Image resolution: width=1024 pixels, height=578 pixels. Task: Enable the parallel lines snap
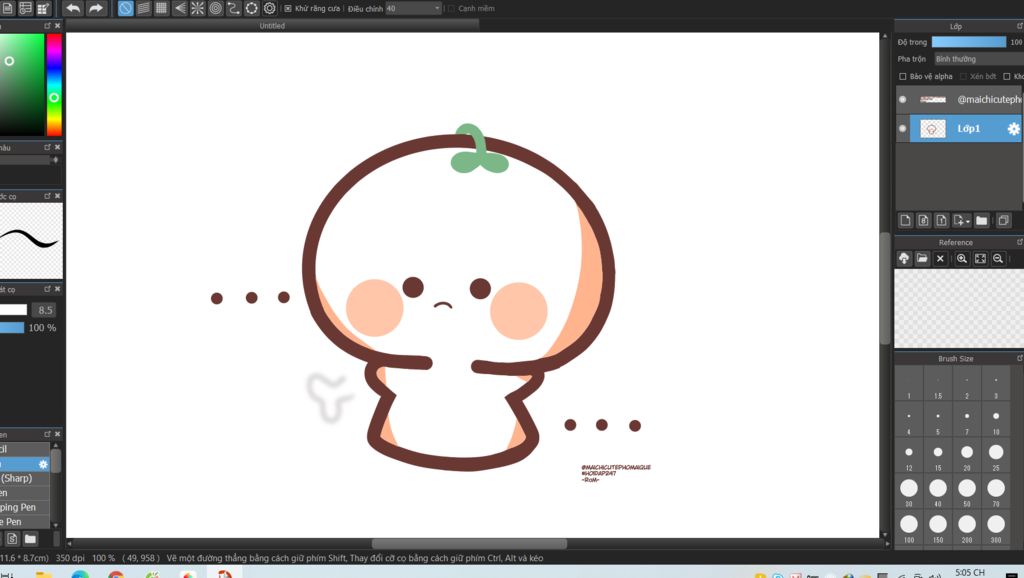click(x=144, y=8)
